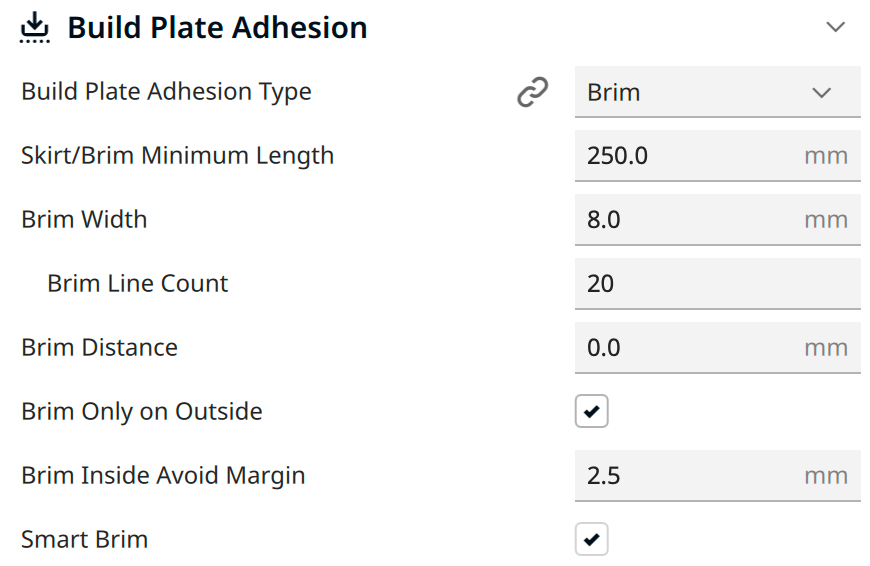Click the indented Brim Line Count label
The height and width of the screenshot is (566, 870).
(138, 284)
